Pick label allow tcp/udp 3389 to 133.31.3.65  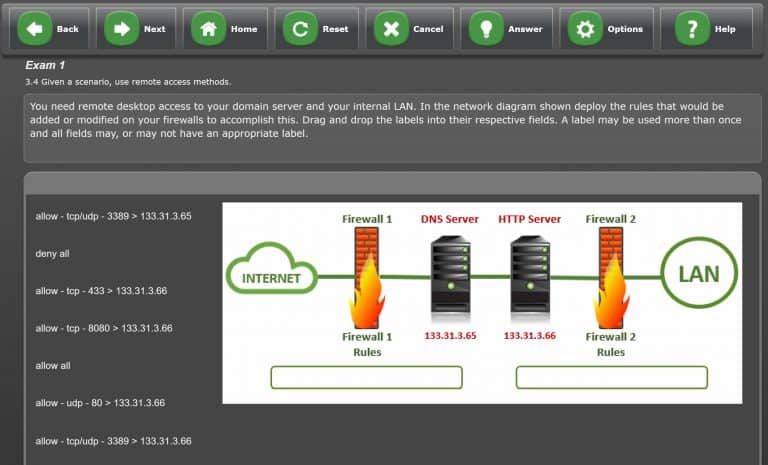click(113, 216)
